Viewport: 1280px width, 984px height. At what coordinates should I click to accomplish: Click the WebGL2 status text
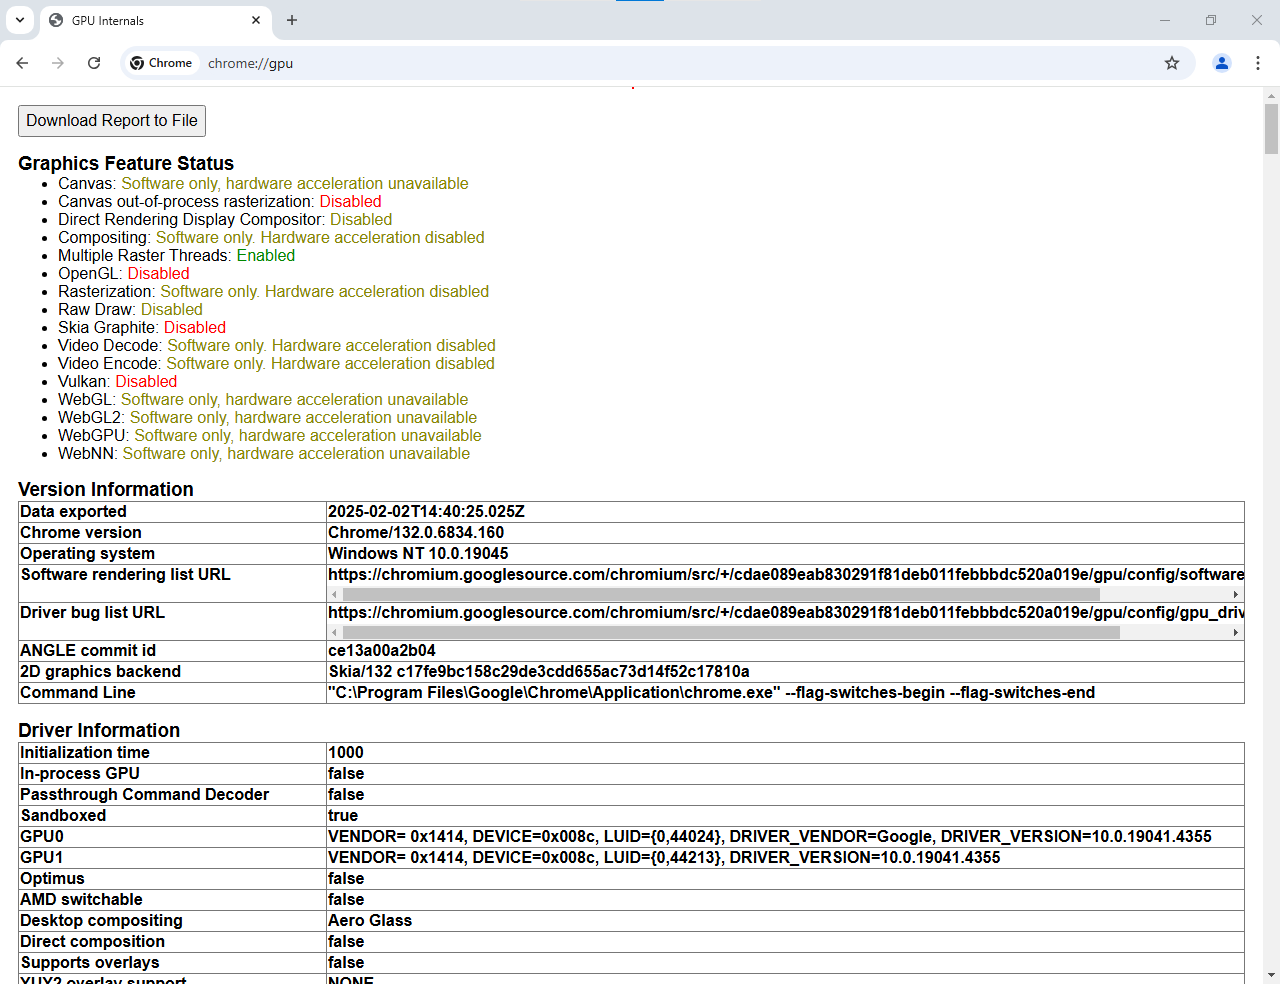click(x=303, y=418)
